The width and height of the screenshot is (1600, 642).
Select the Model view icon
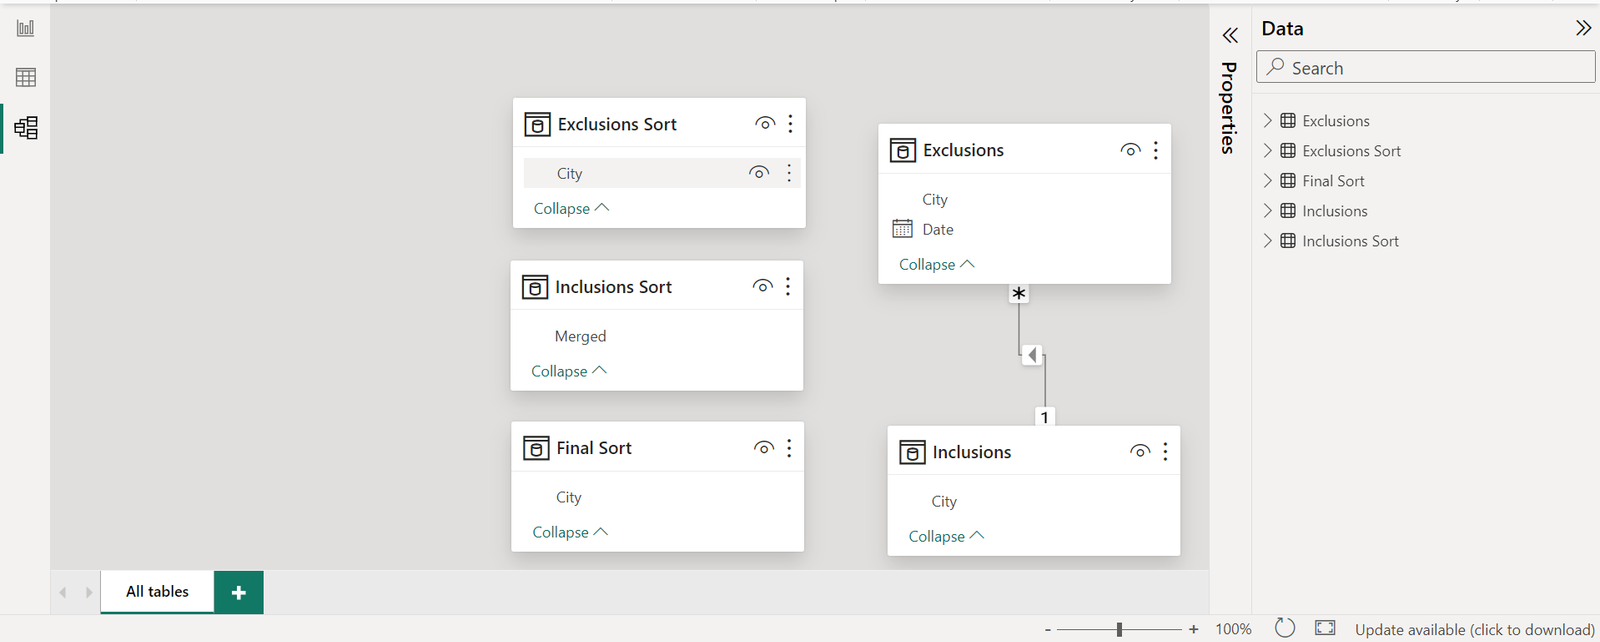(x=26, y=128)
